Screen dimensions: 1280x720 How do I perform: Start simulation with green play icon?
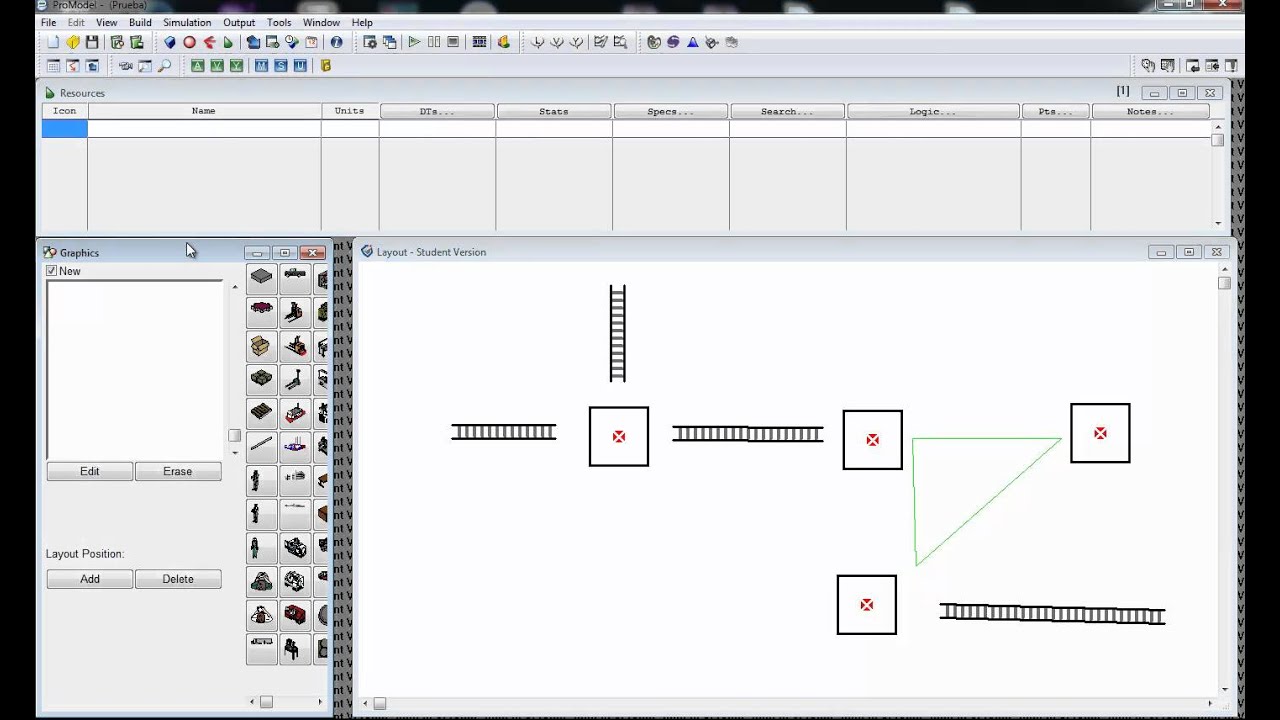tap(414, 42)
